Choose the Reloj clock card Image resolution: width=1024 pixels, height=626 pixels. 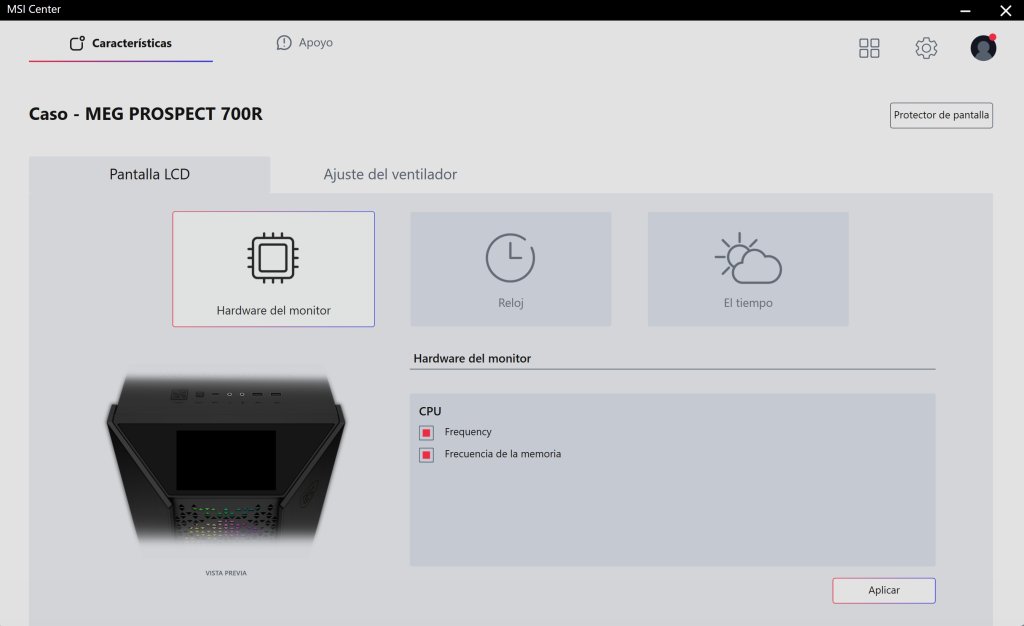pos(511,269)
